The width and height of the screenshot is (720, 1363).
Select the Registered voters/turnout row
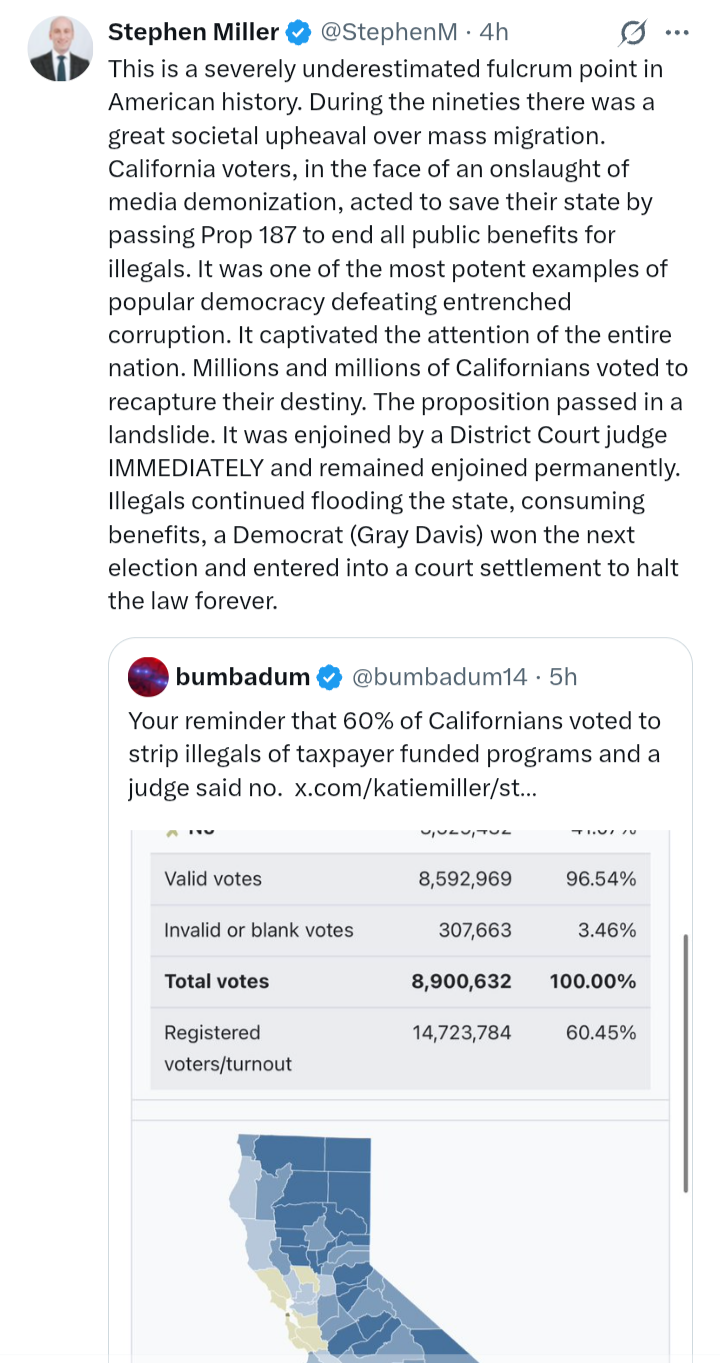coord(400,1047)
